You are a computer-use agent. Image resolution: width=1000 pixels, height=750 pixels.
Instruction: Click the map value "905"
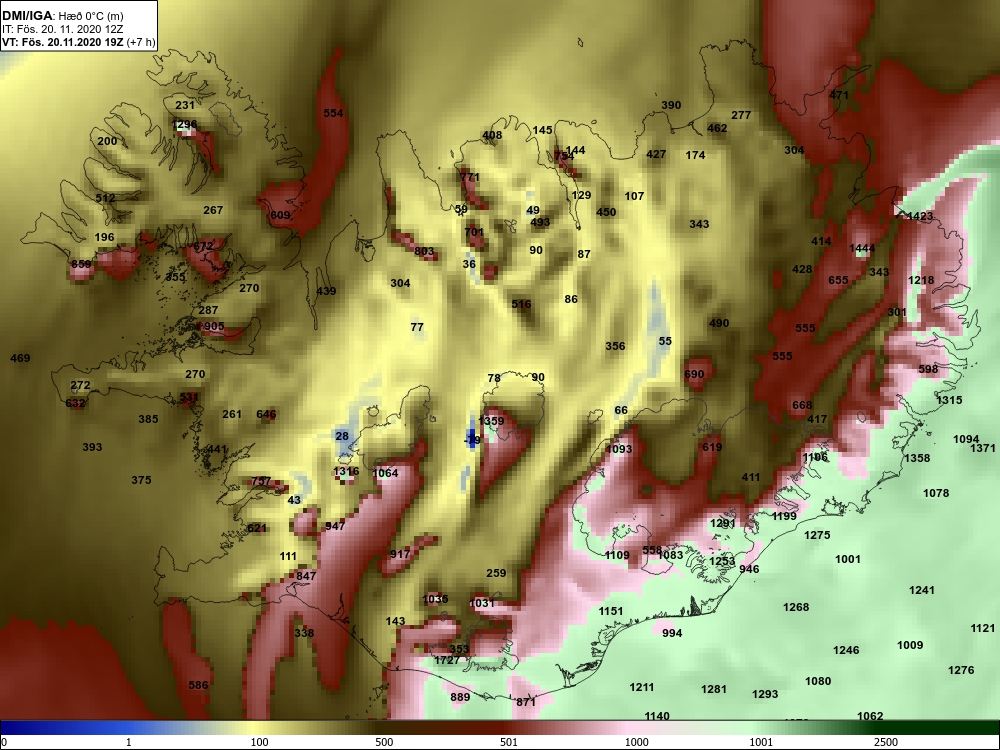coord(214,327)
